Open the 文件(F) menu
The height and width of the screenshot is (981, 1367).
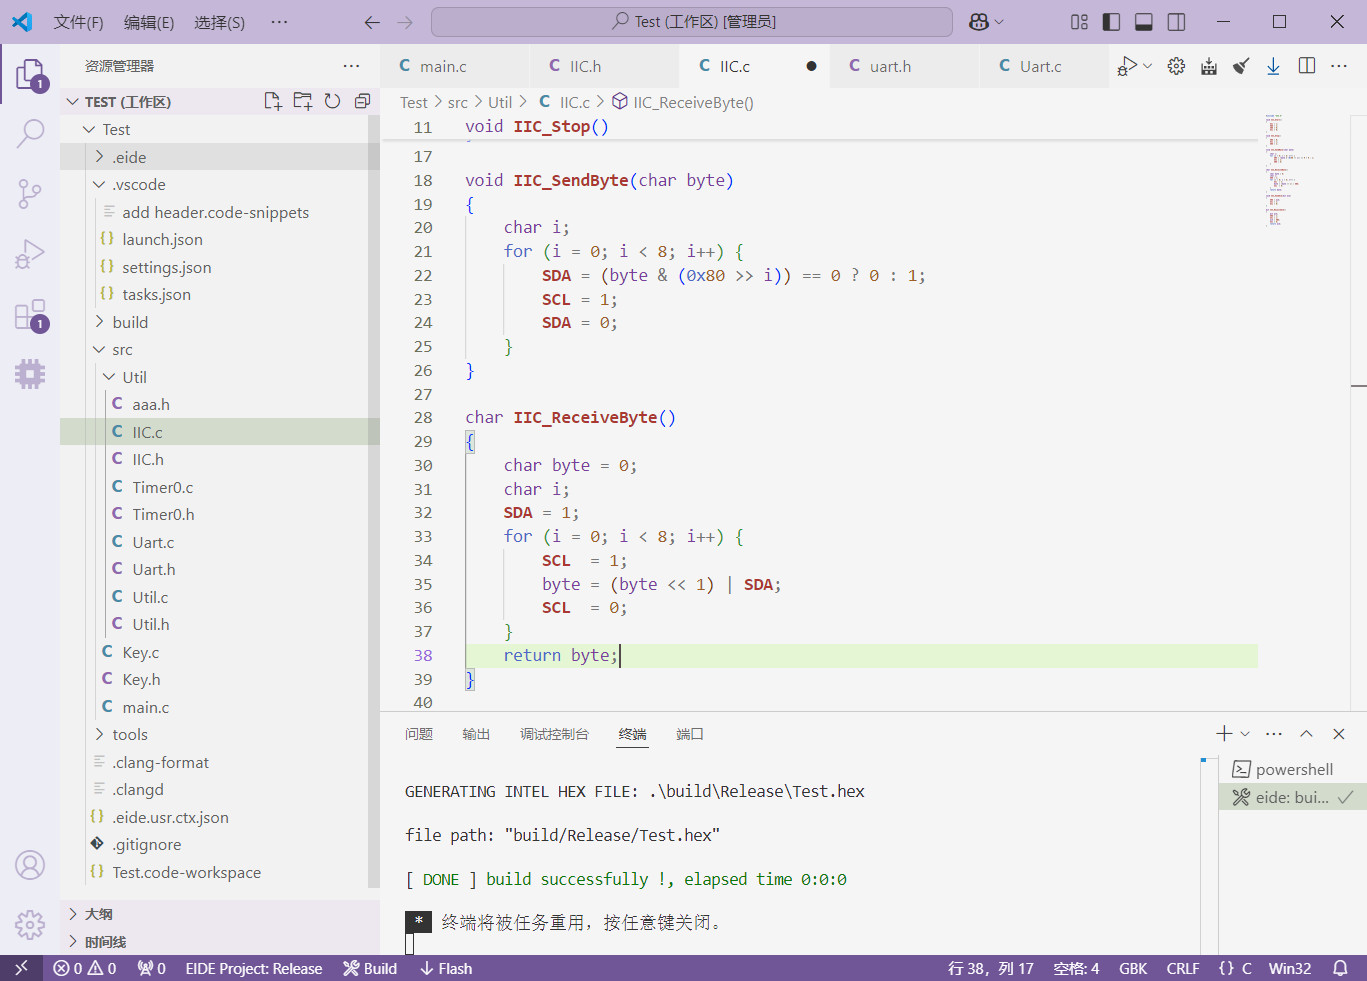point(78,22)
